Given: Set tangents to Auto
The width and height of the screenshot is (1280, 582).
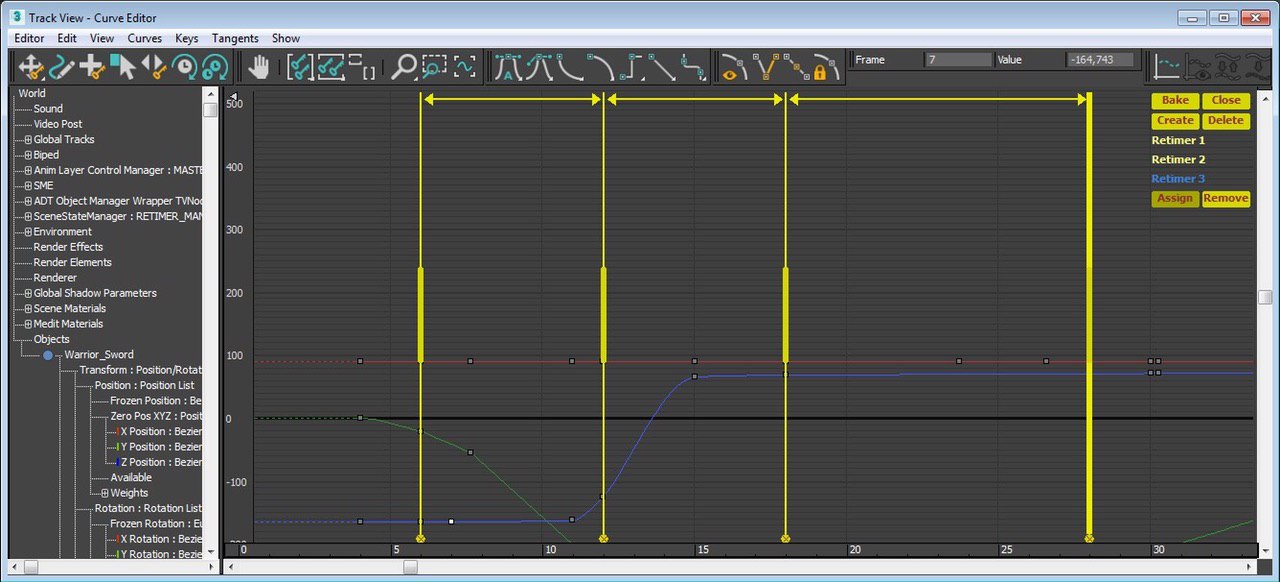Looking at the screenshot, I should [509, 67].
